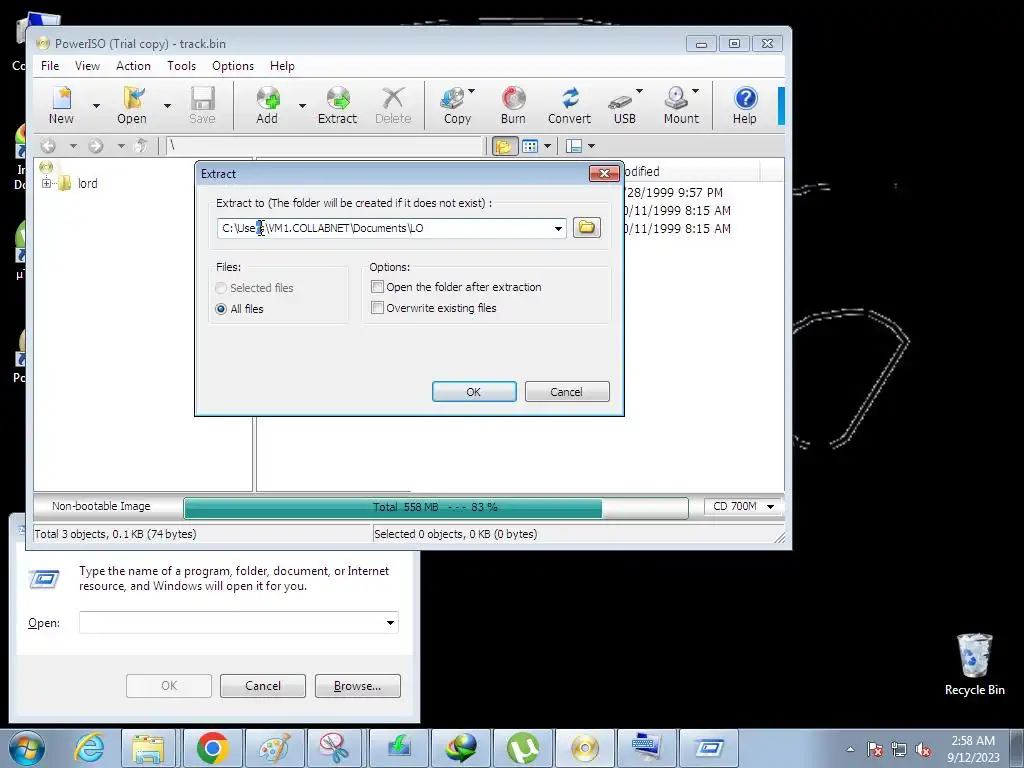Click the Open toolbar icon

click(133, 105)
